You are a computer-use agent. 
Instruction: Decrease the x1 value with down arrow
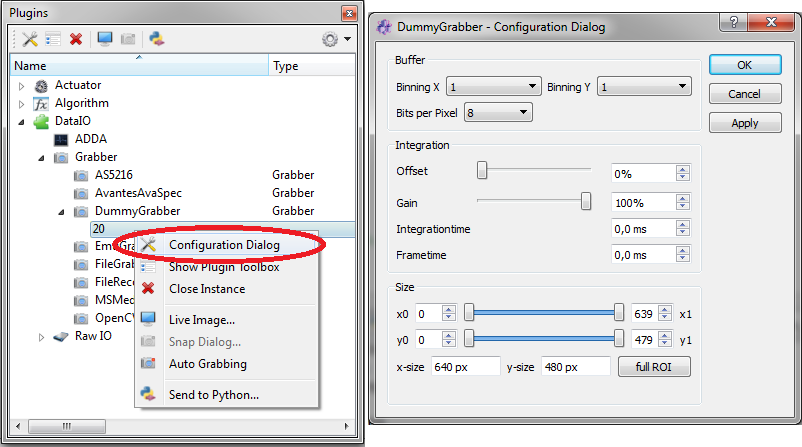pos(665,318)
